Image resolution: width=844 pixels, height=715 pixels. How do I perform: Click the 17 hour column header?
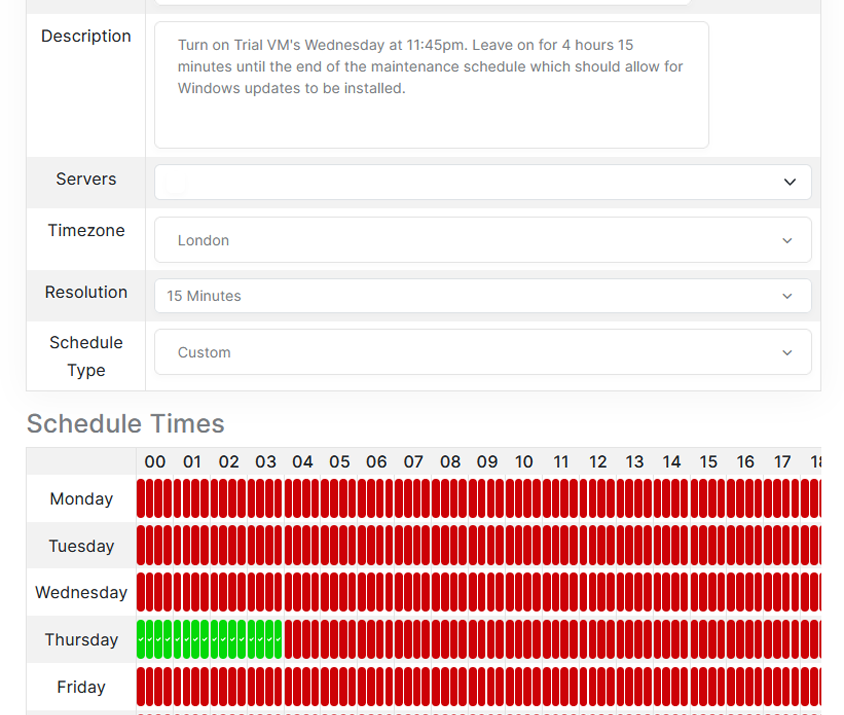click(782, 462)
